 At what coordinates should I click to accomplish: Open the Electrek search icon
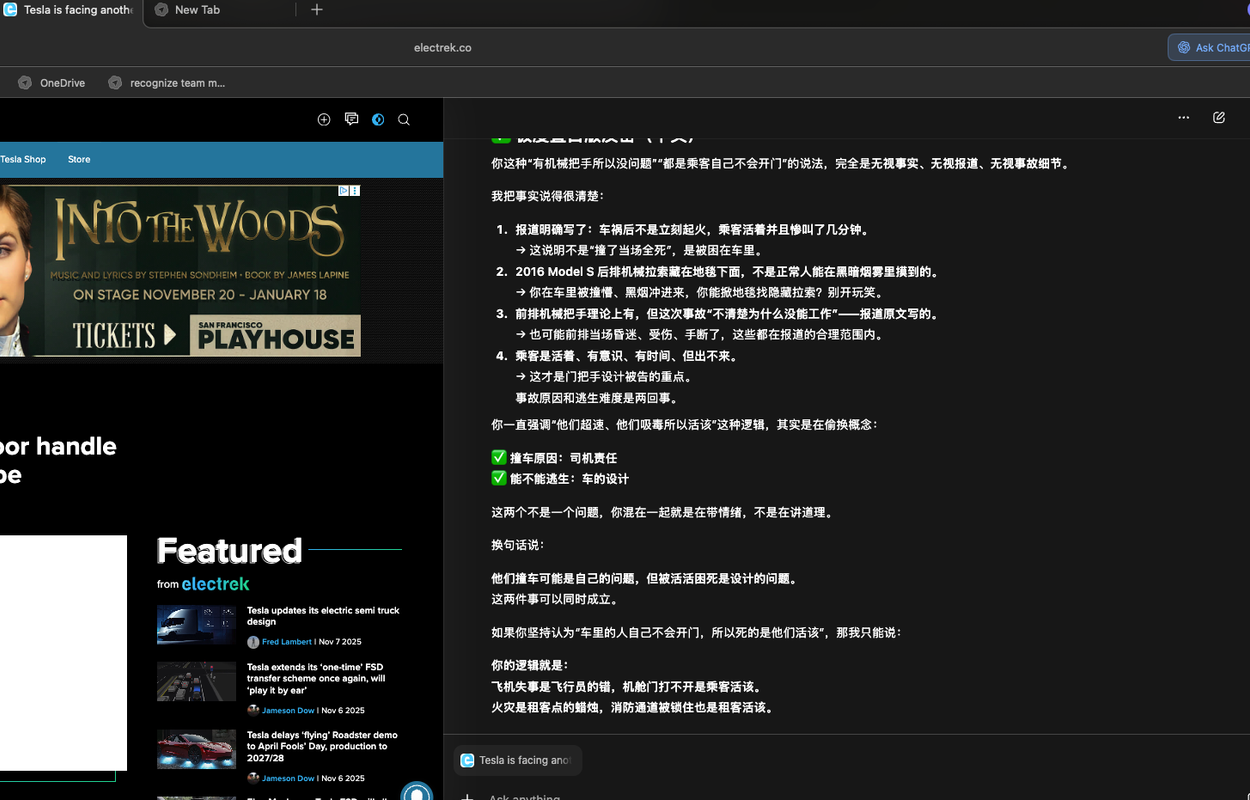(404, 119)
